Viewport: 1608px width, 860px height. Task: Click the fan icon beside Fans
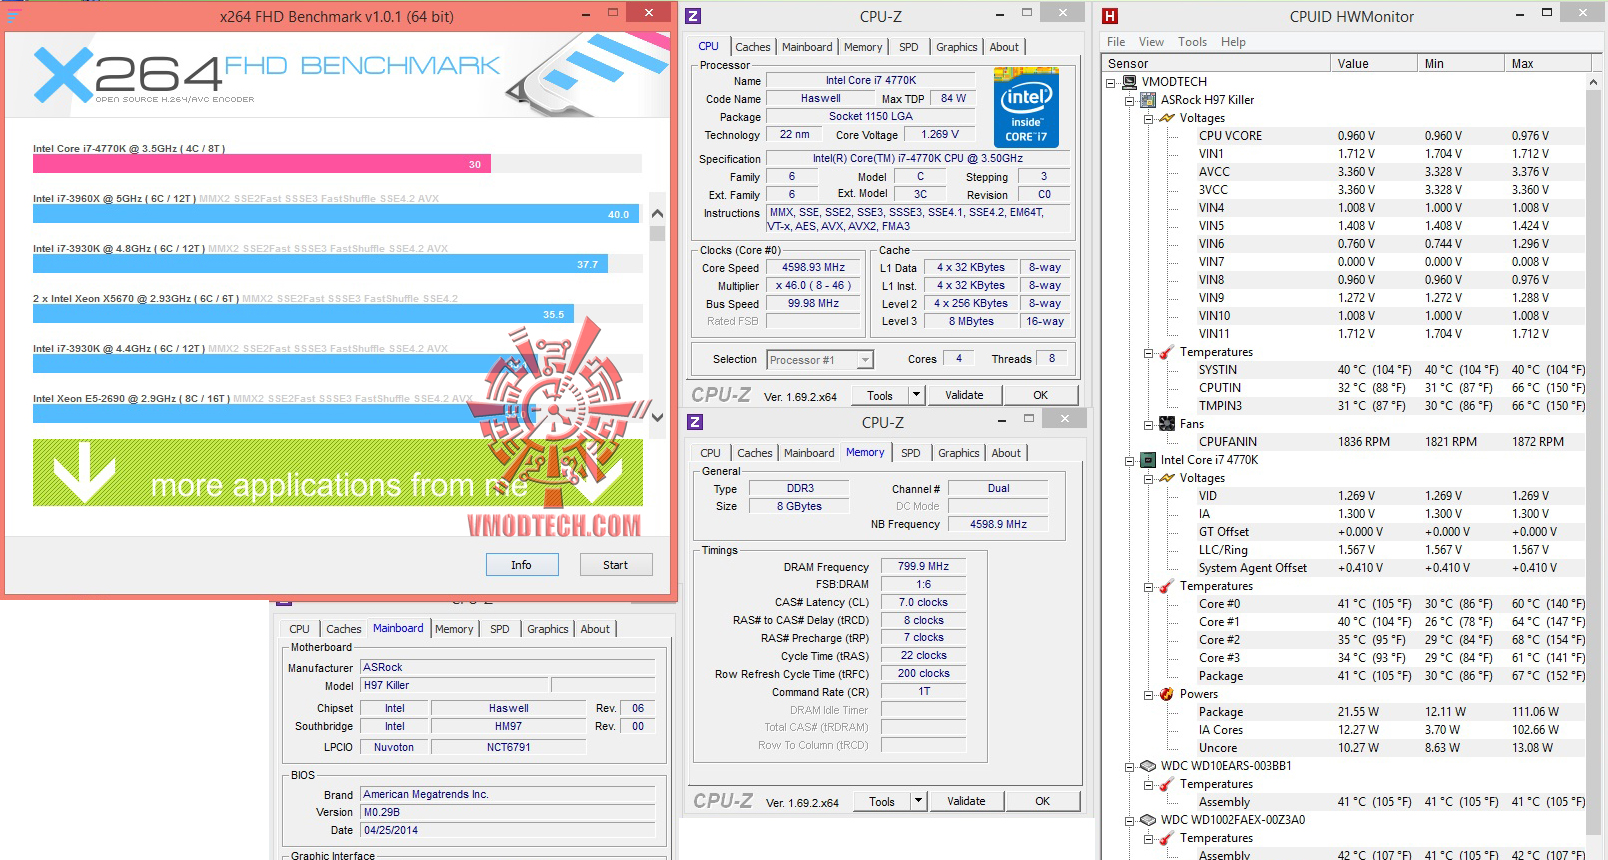tap(1167, 424)
